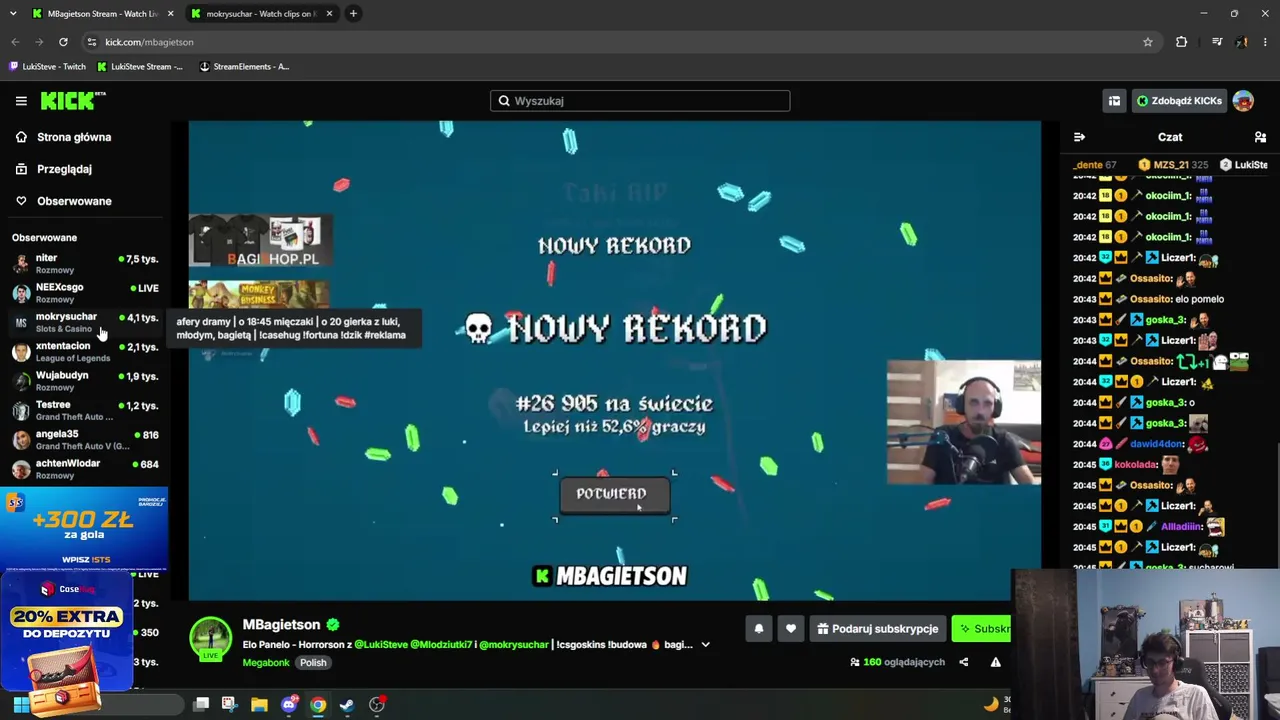Image resolution: width=1280 pixels, height=720 pixels.
Task: Reload the current page
Action: [x=63, y=42]
